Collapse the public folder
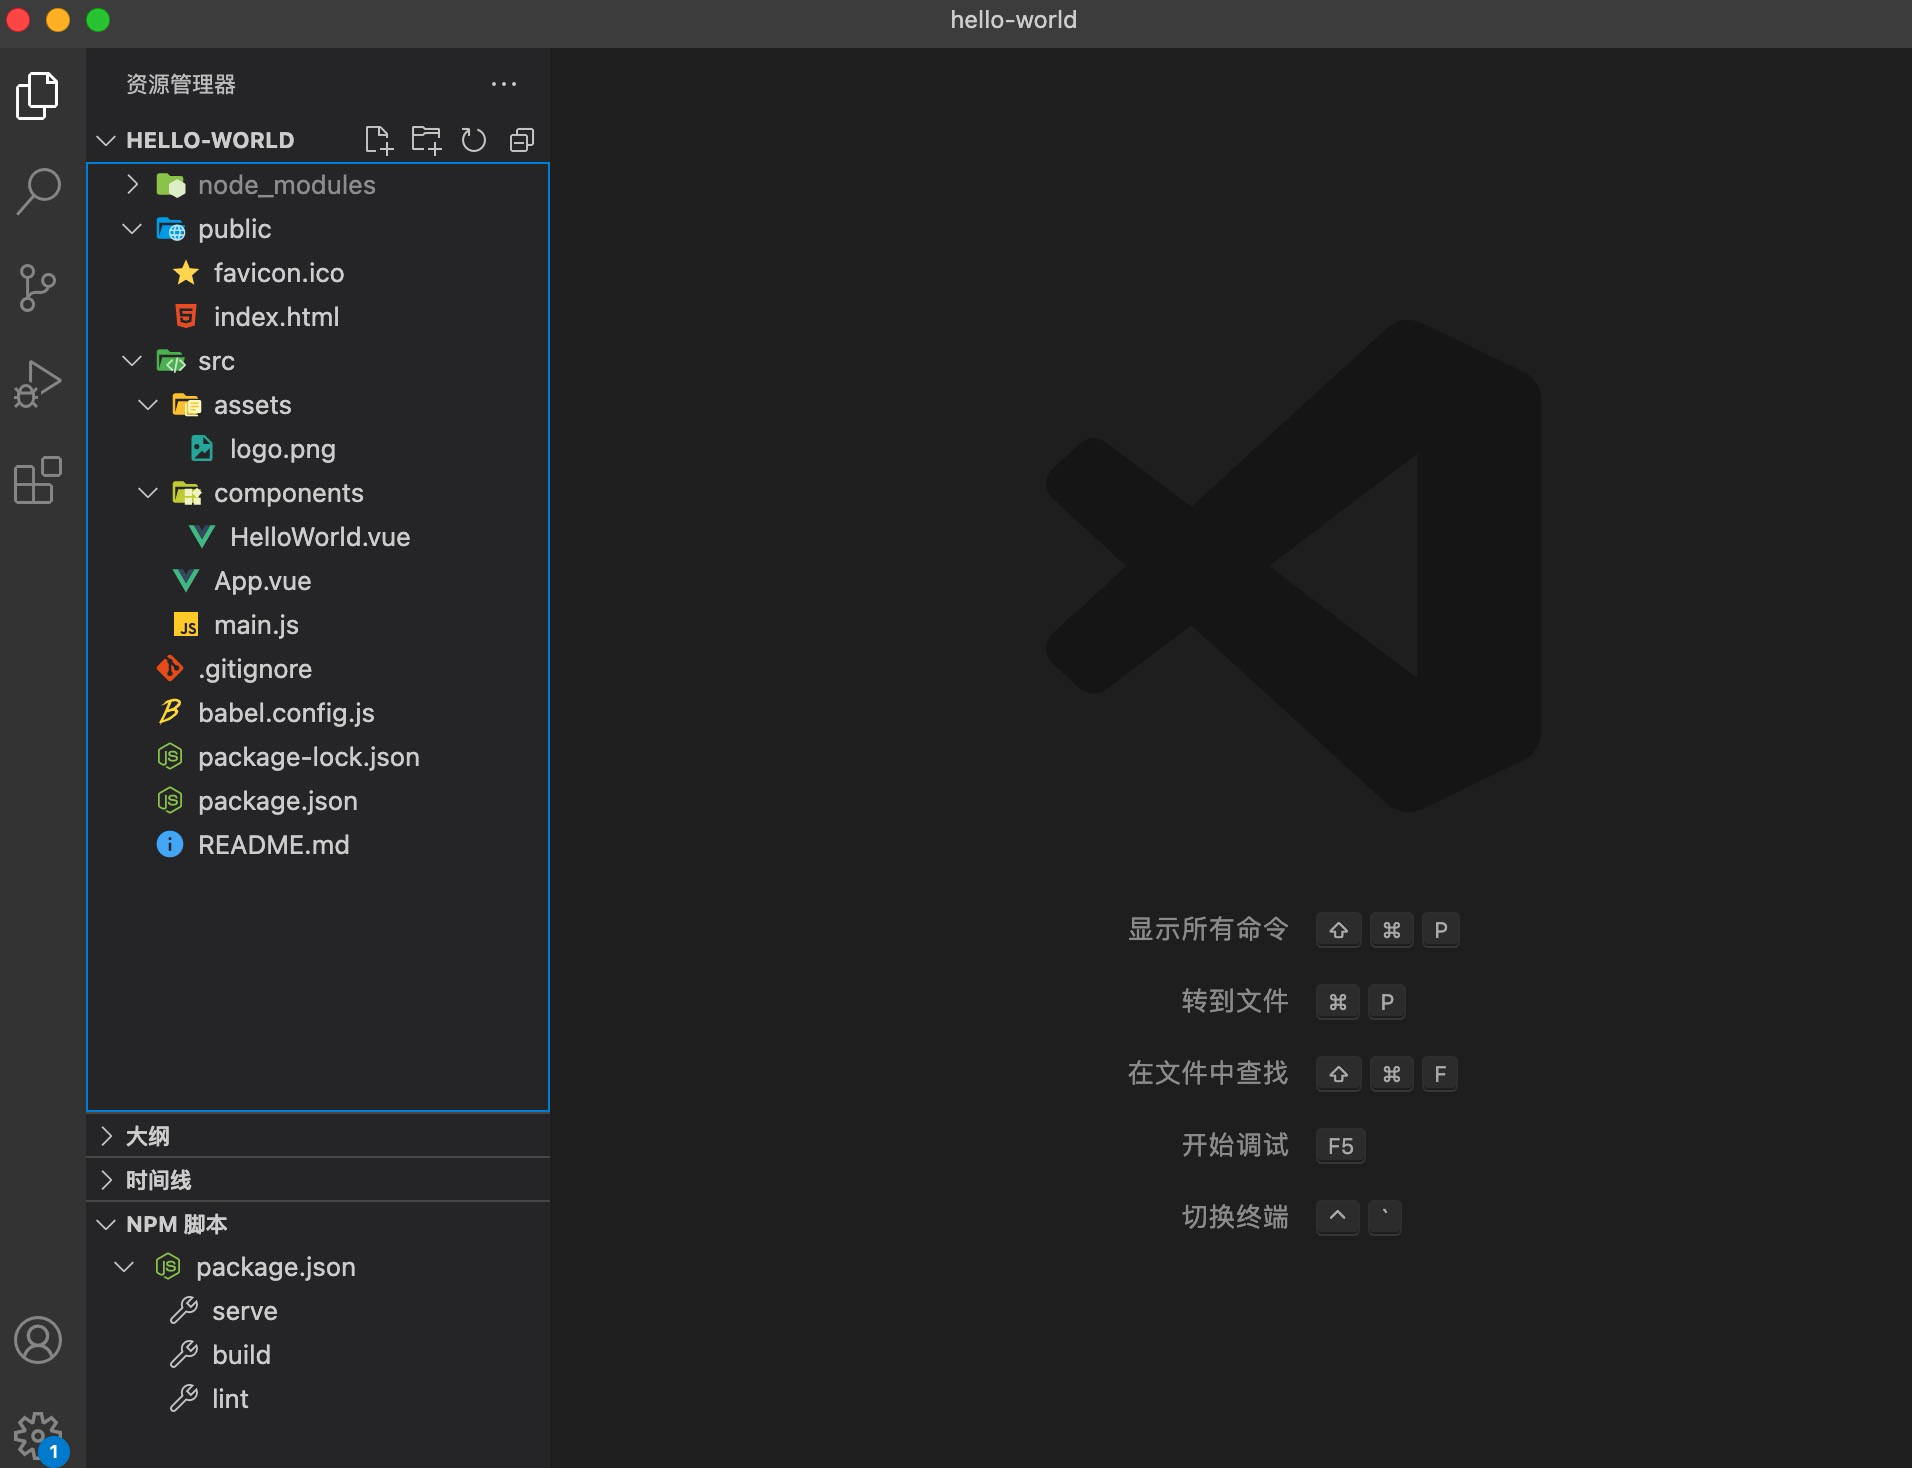The height and width of the screenshot is (1468, 1912). [132, 229]
